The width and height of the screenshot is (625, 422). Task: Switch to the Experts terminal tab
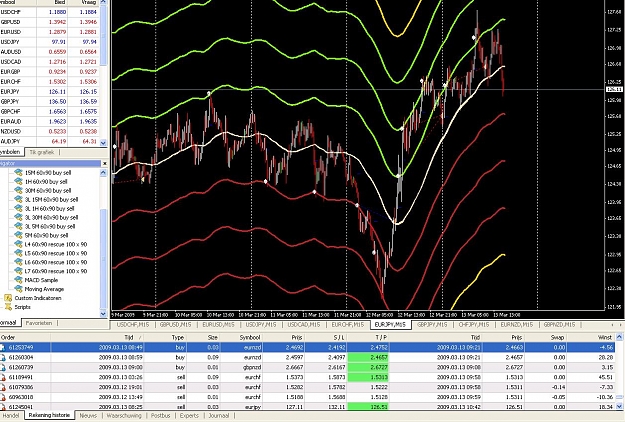click(x=189, y=416)
